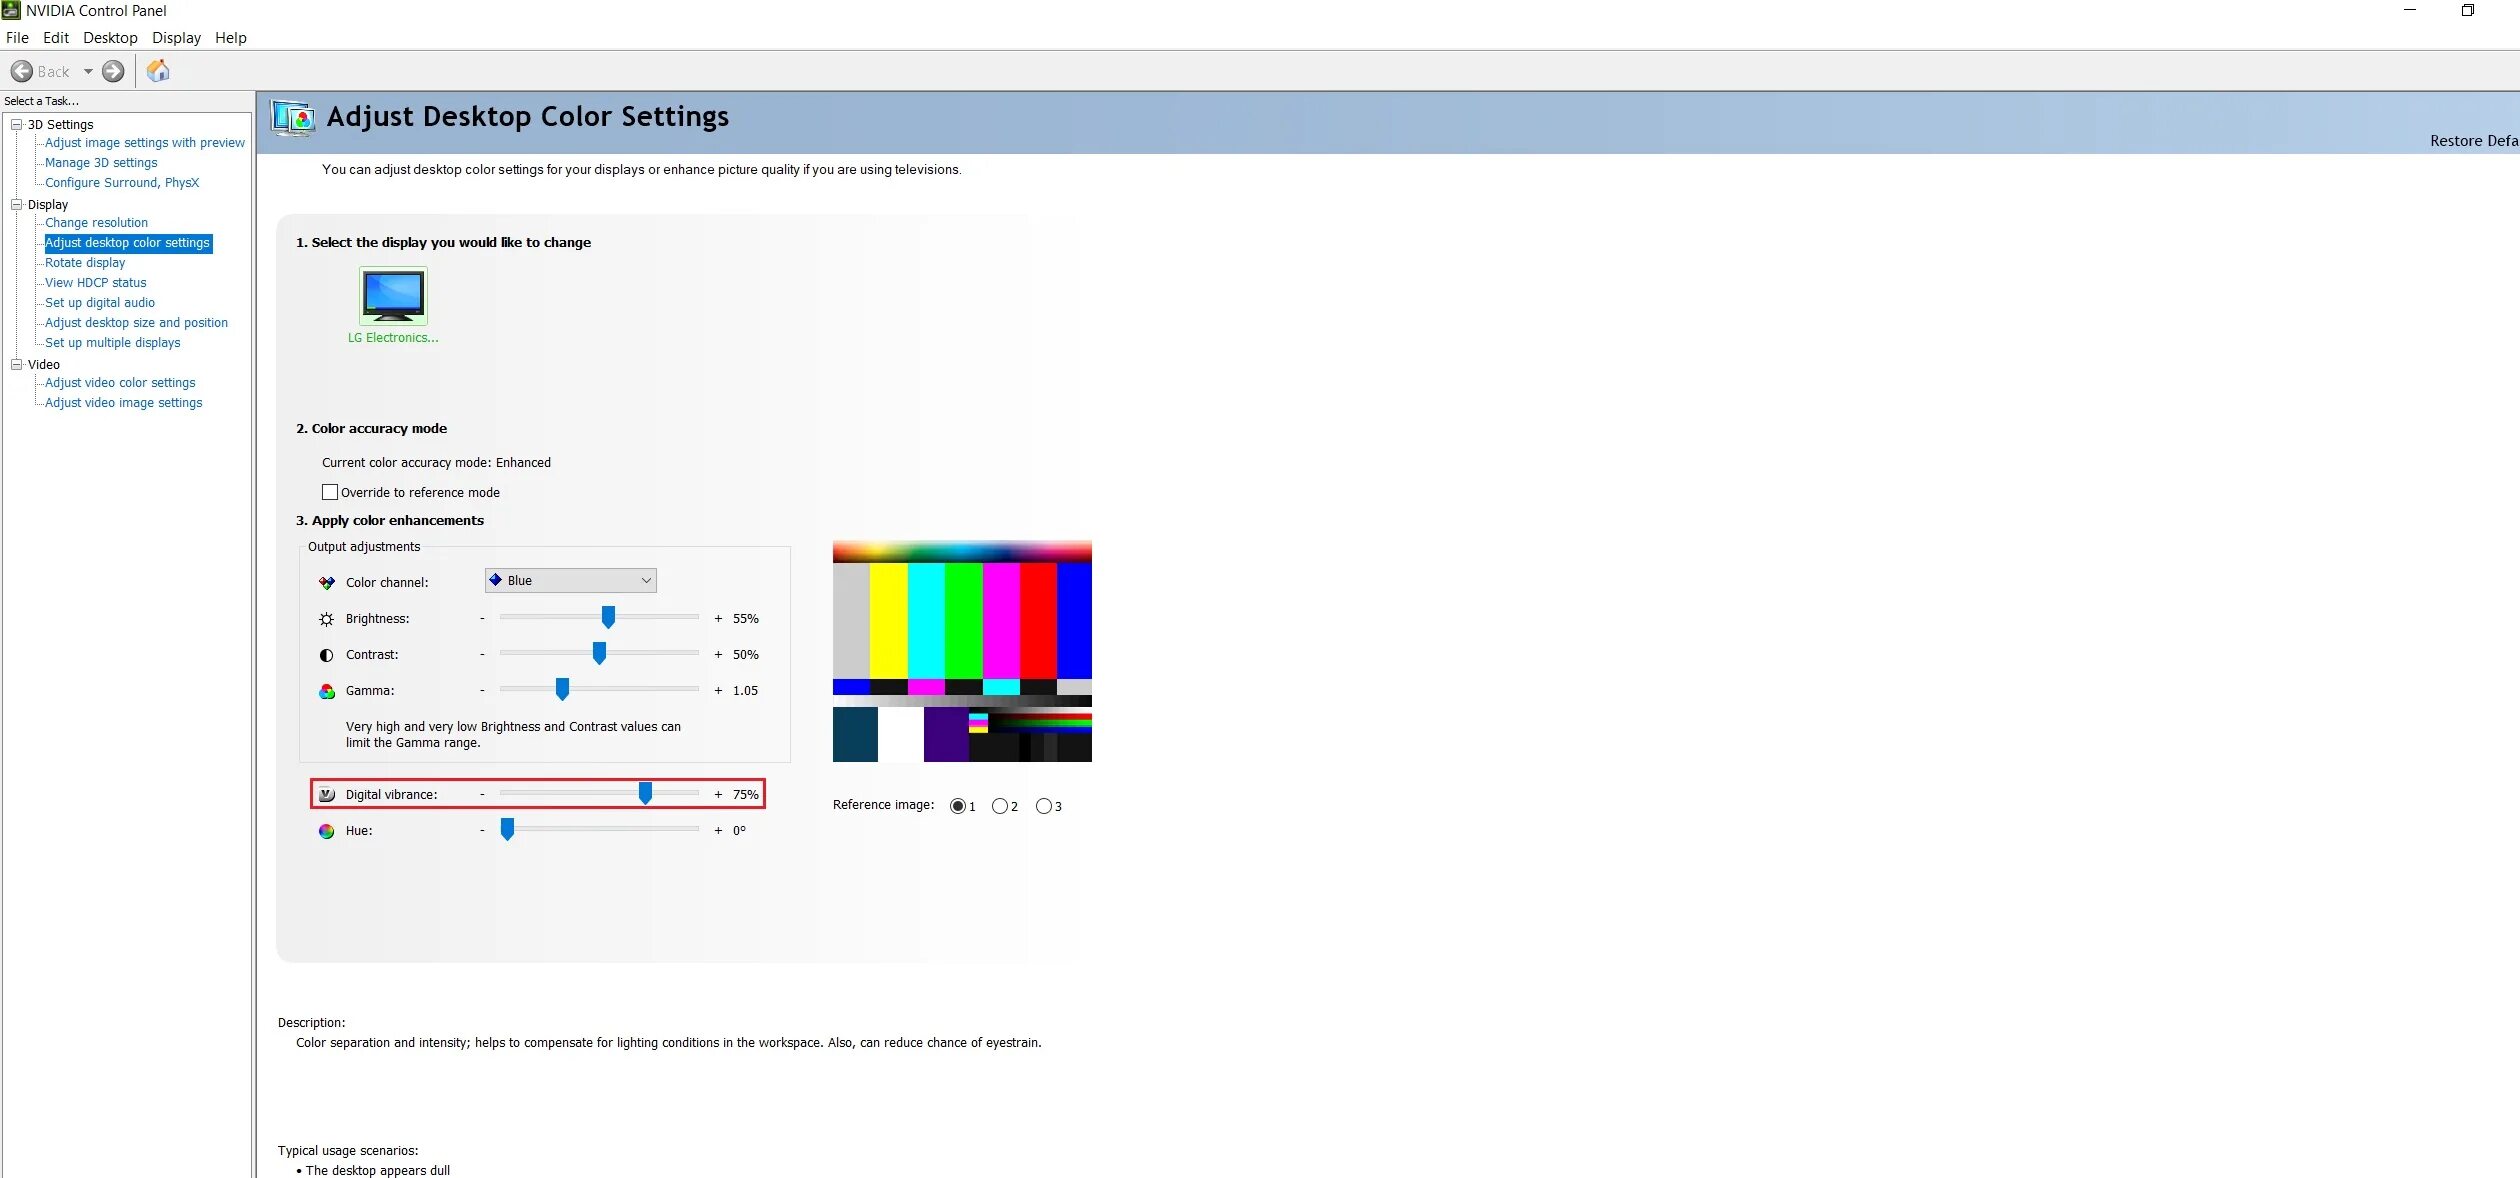The width and height of the screenshot is (2520, 1178).
Task: Click the Hue adjustment icon
Action: (323, 829)
